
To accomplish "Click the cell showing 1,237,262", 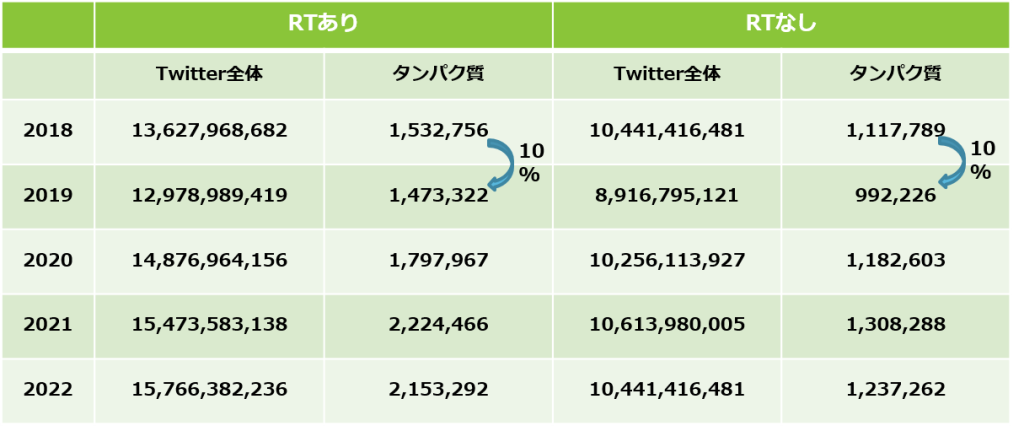I will point(895,390).
